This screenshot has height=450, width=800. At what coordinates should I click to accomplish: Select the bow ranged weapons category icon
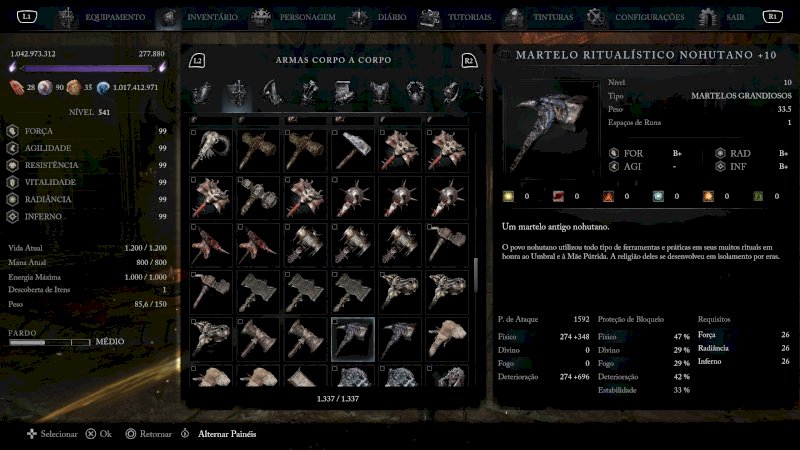click(x=272, y=93)
